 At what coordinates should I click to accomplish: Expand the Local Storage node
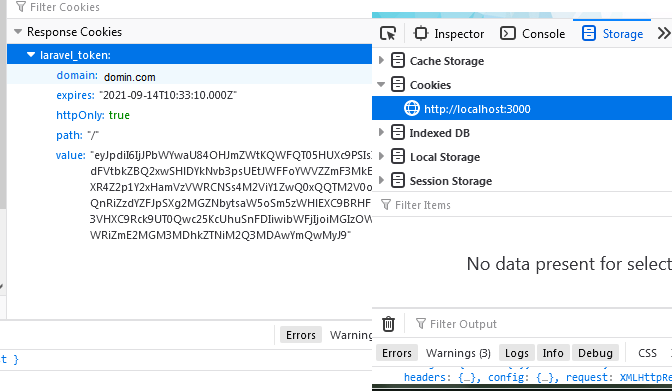[381, 156]
